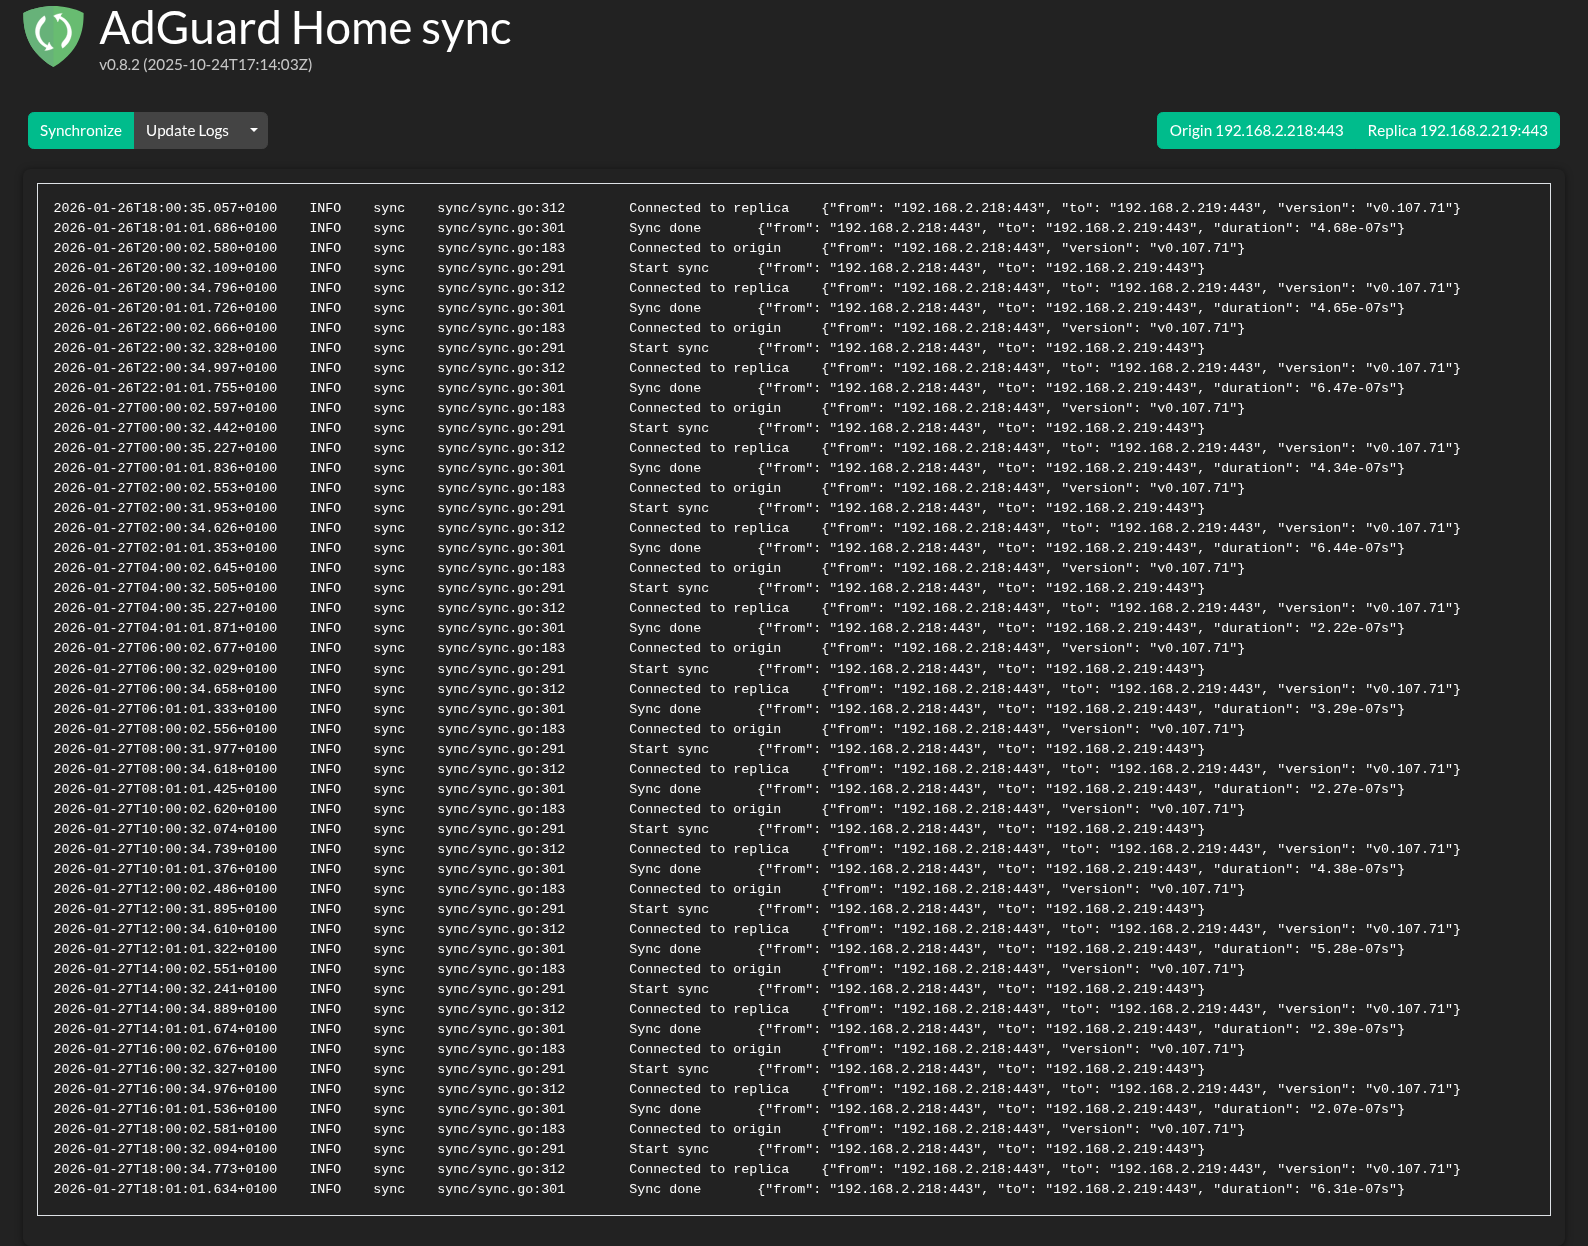Click timestamp 2026-01-27T06:00:34.658+0100
This screenshot has height=1246, width=1588.
(x=165, y=689)
